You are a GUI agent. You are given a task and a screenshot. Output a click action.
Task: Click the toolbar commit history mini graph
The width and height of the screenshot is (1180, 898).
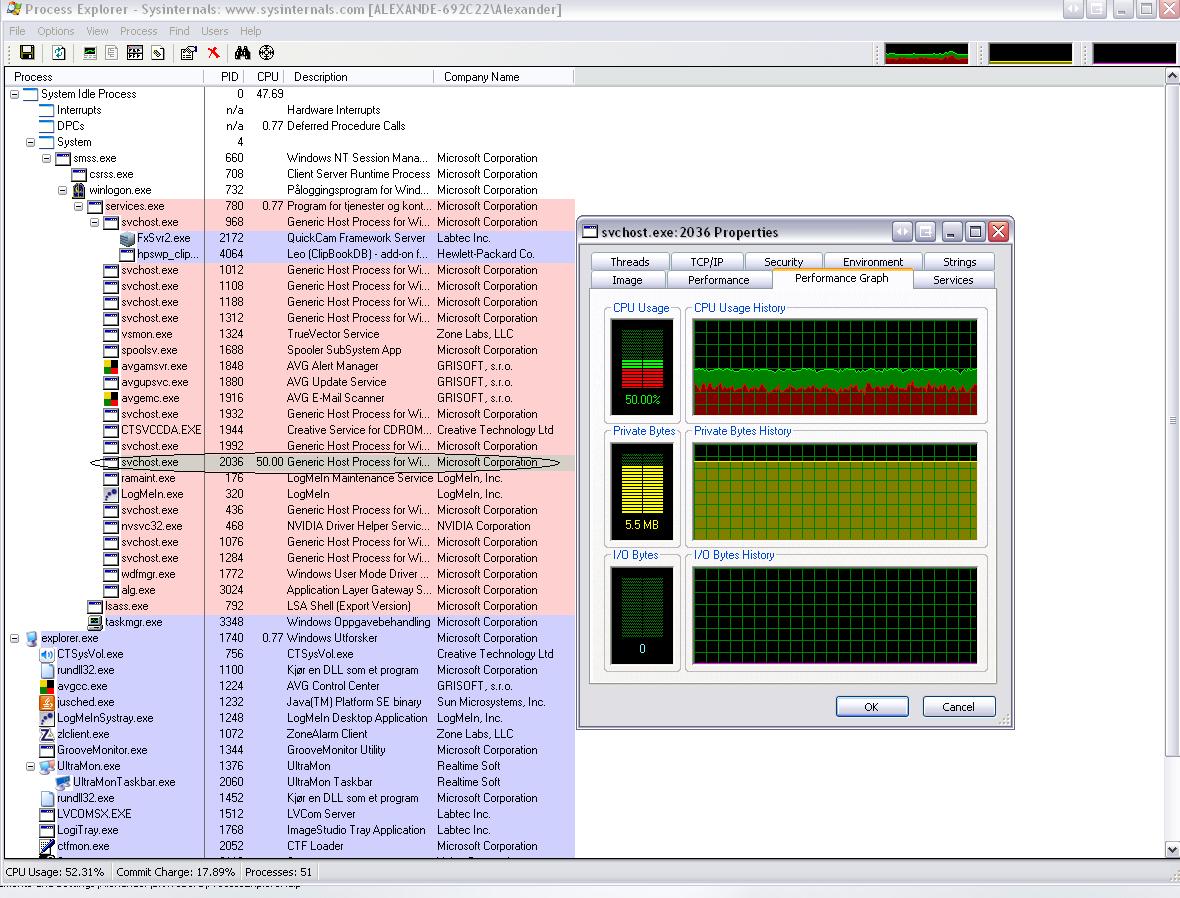pos(1030,53)
